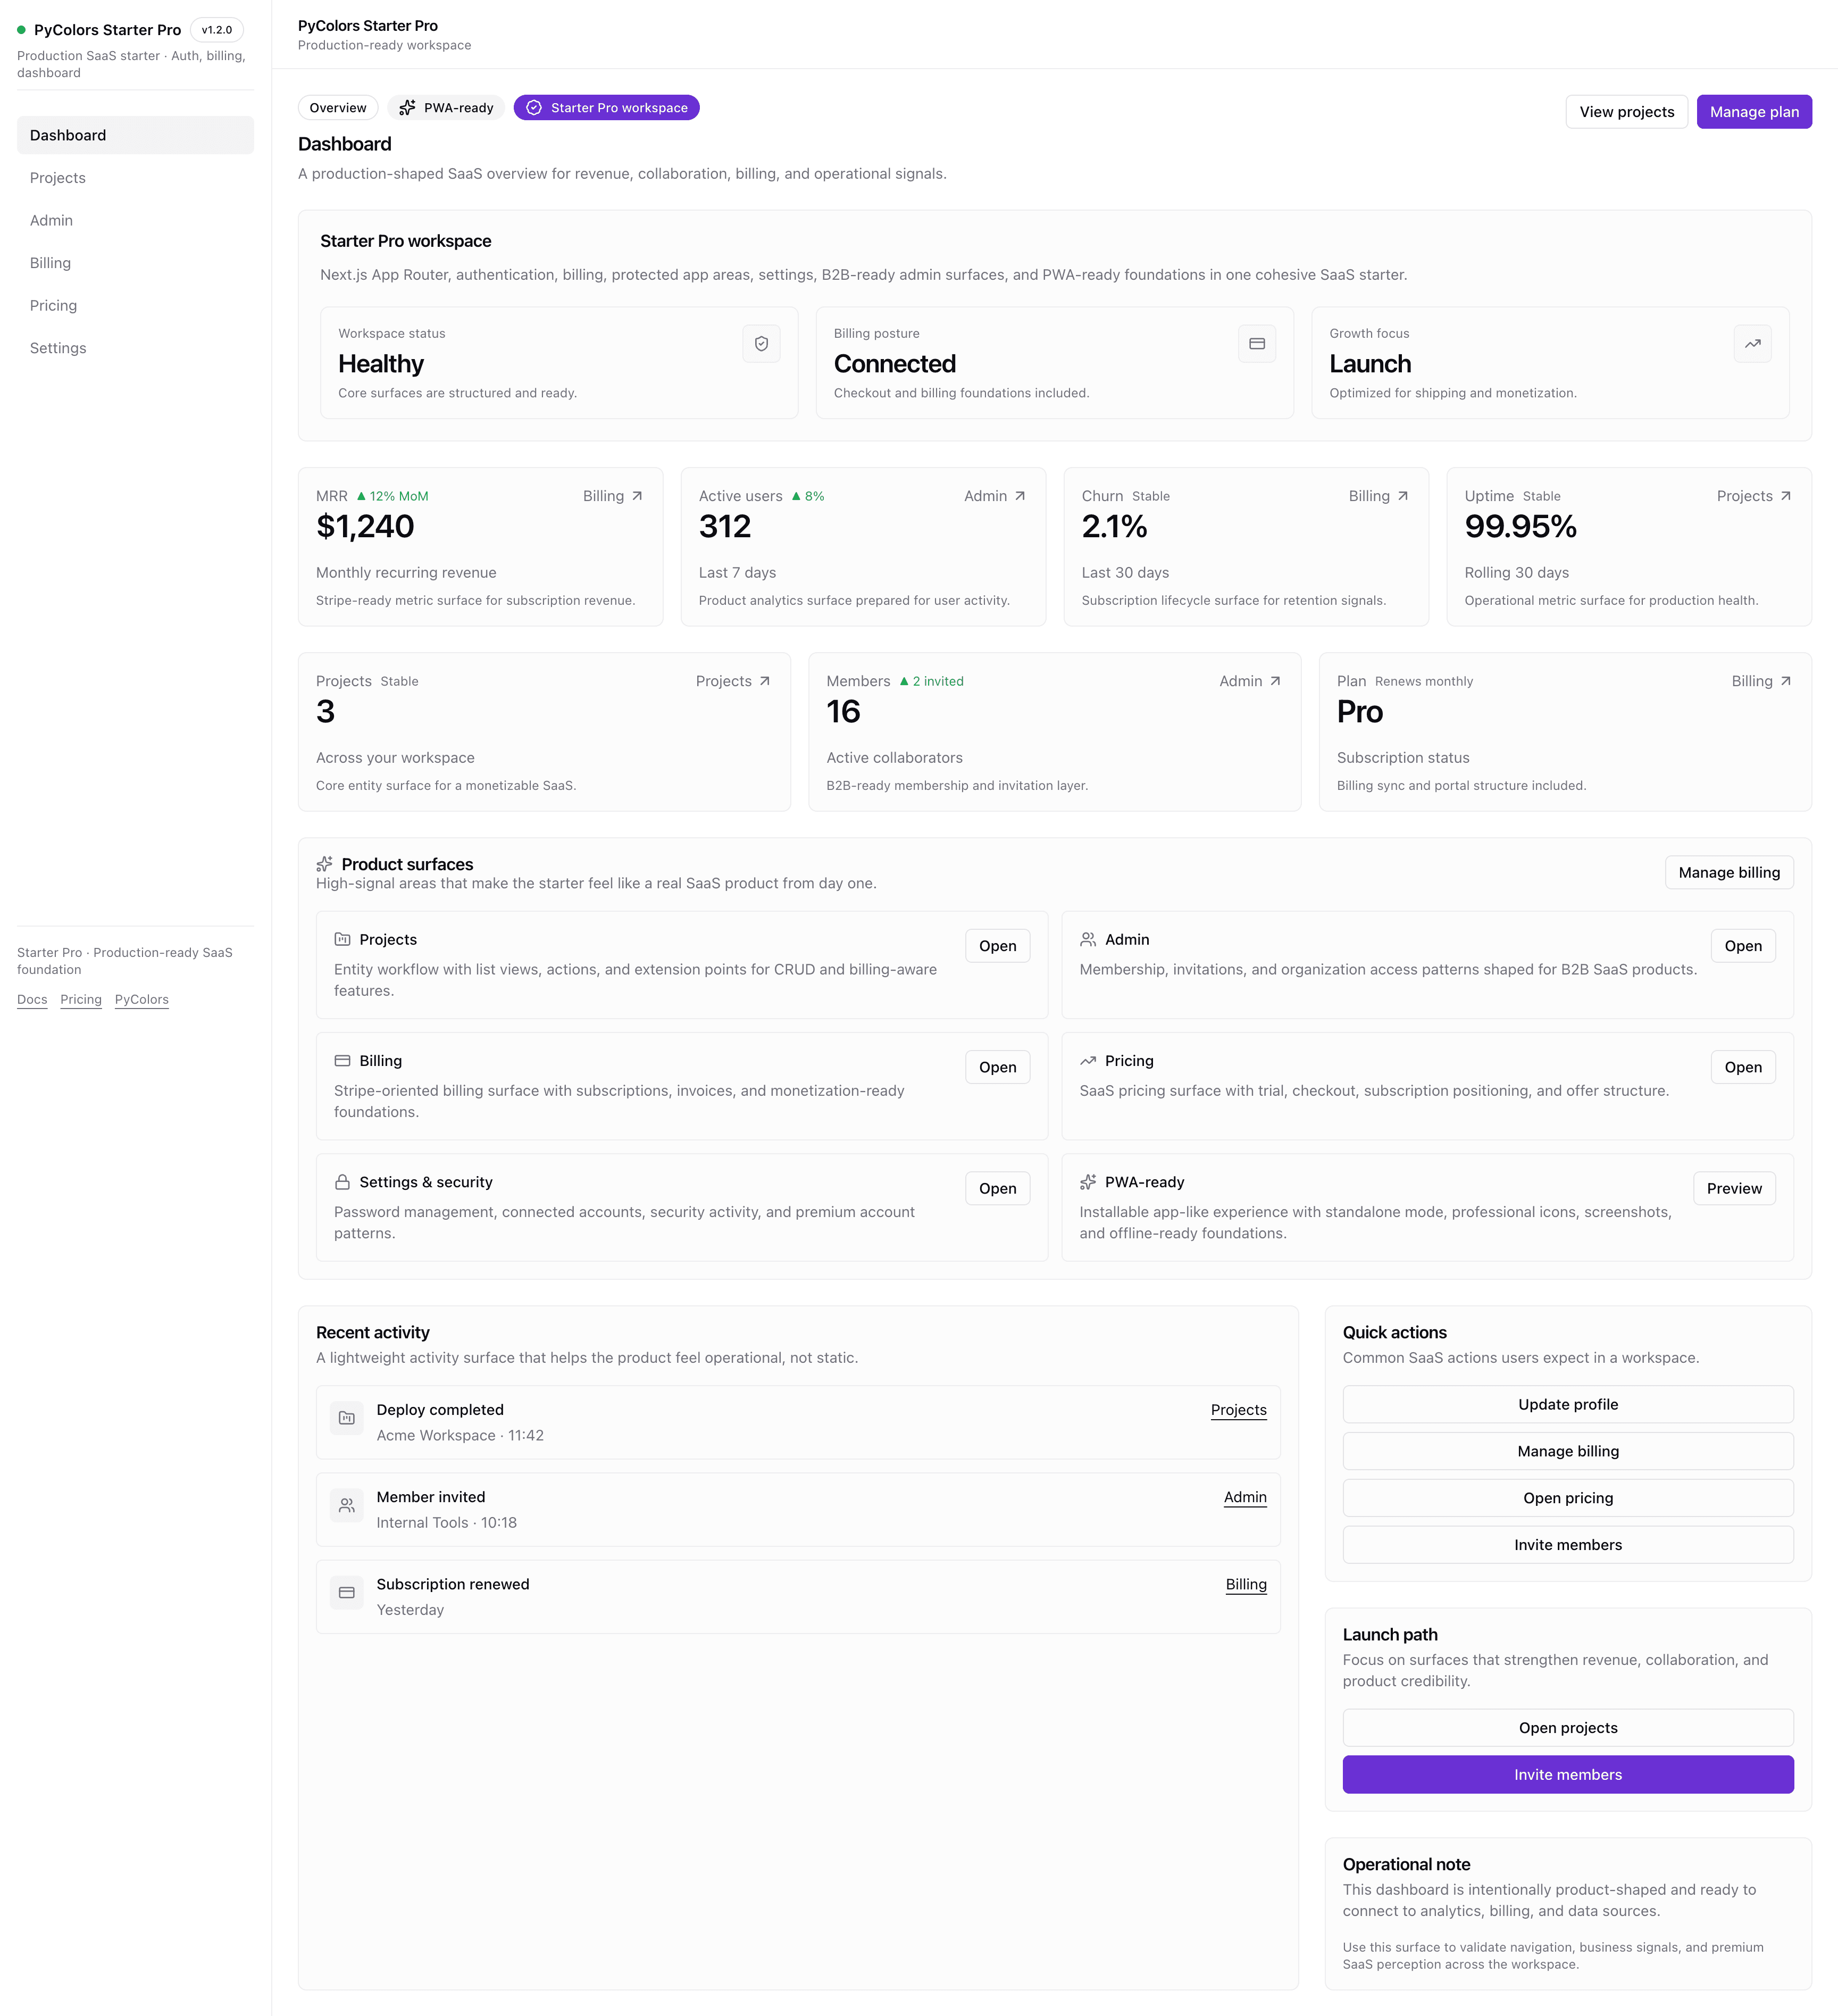Click the 12% MoM trend indicator
The width and height of the screenshot is (1838, 2016).
(392, 496)
